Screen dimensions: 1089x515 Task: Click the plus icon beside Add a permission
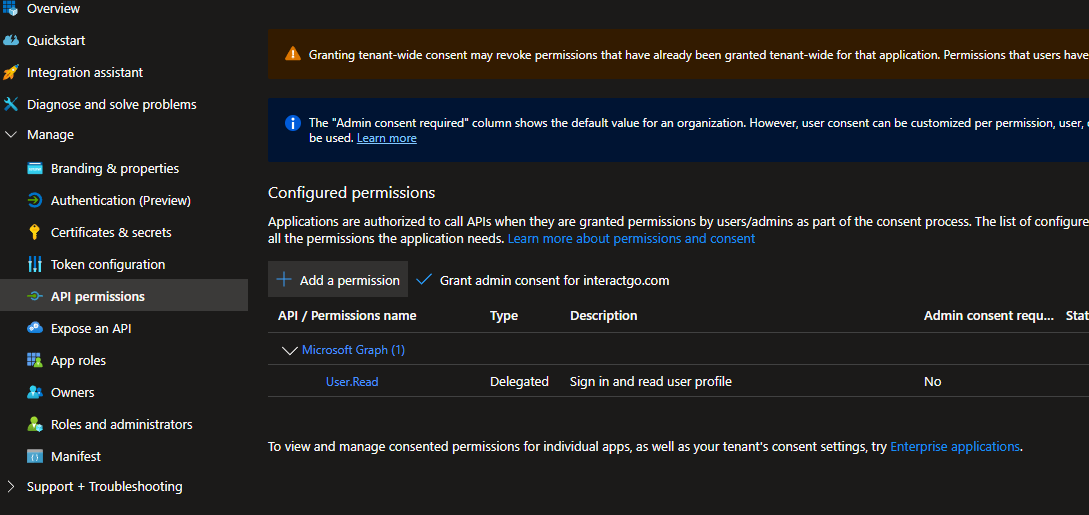click(283, 280)
